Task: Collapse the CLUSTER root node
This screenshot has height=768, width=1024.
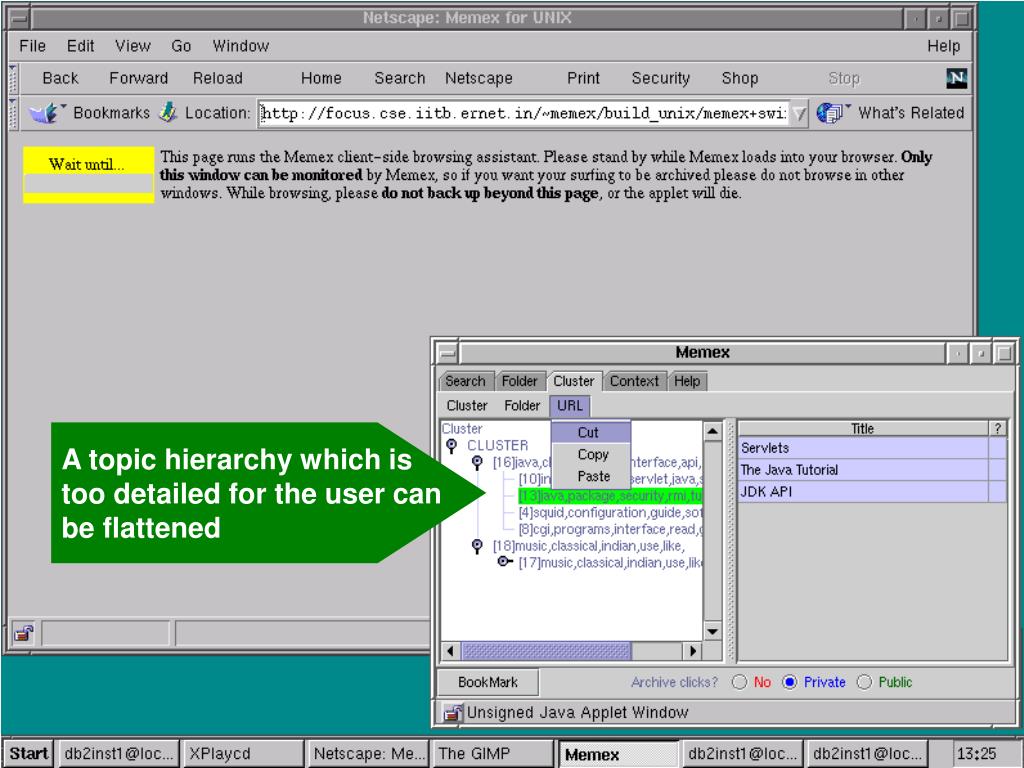Action: coord(451,445)
